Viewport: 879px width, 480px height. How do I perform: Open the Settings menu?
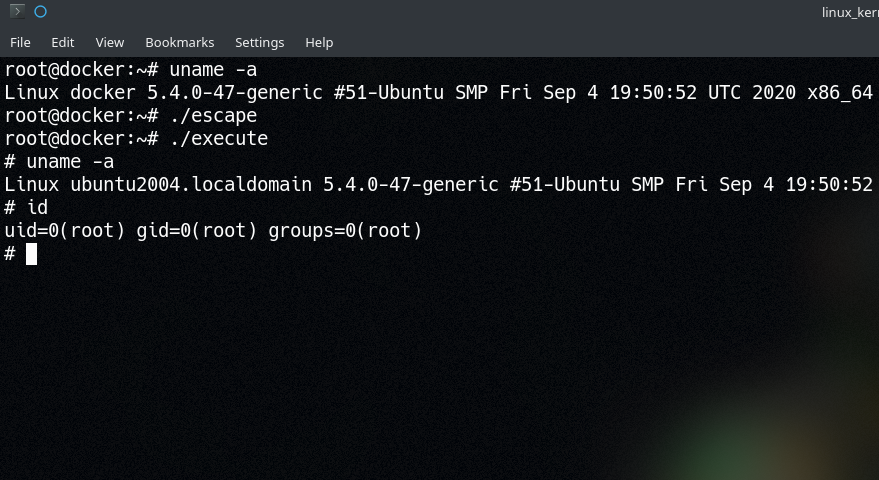pos(260,42)
